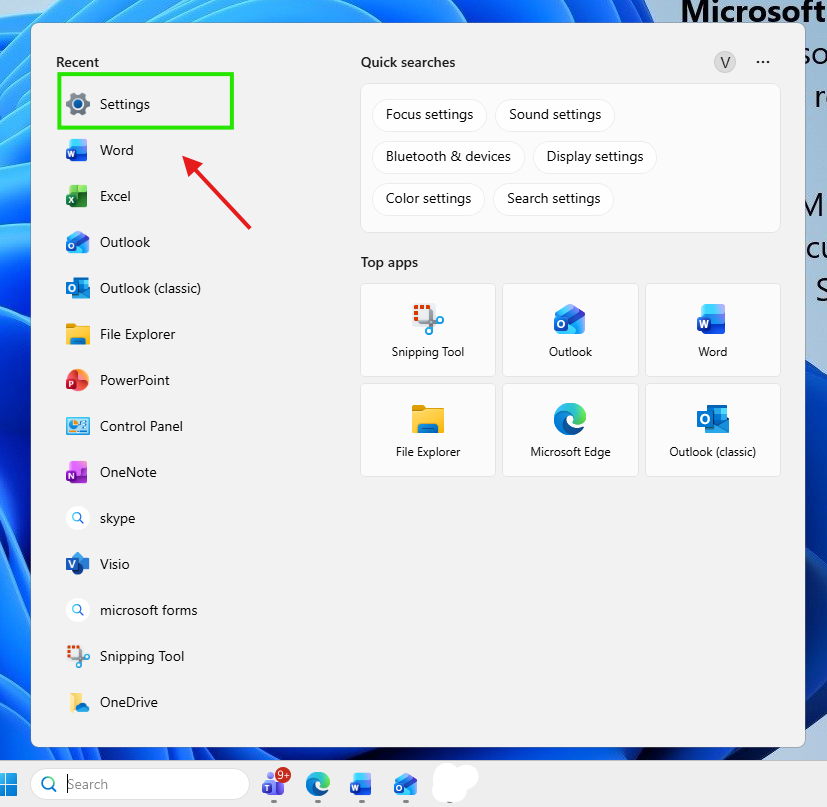Launch Outlook from Top apps
827x807 pixels.
[x=570, y=330]
